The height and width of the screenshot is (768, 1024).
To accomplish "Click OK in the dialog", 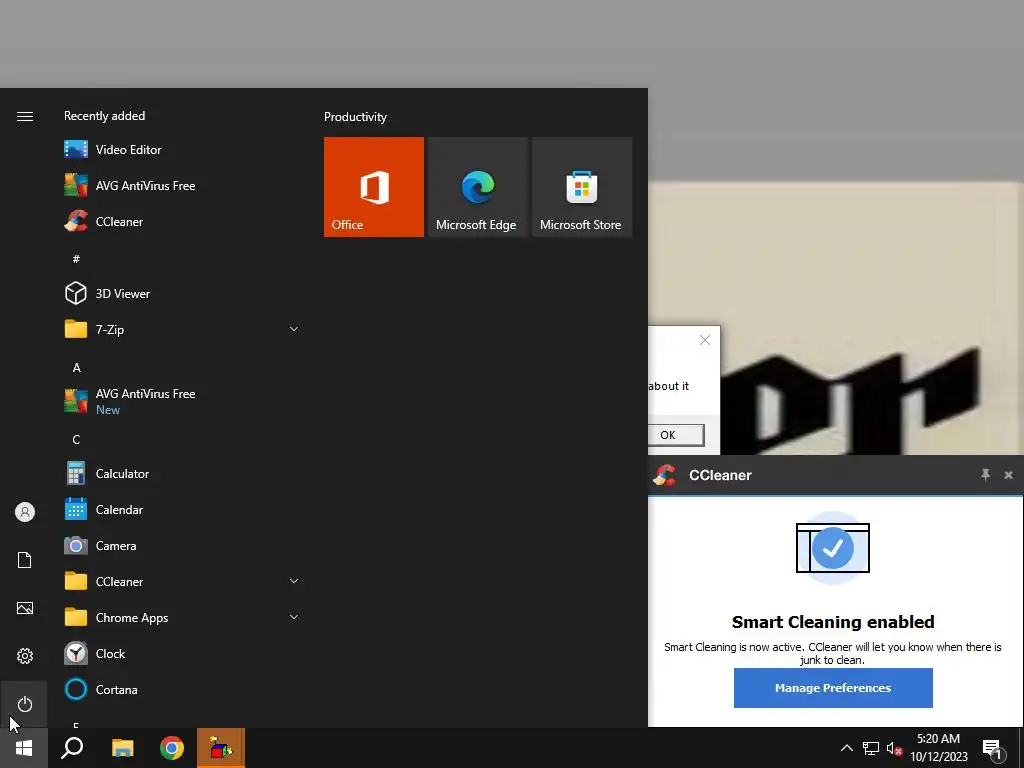I will click(x=675, y=435).
